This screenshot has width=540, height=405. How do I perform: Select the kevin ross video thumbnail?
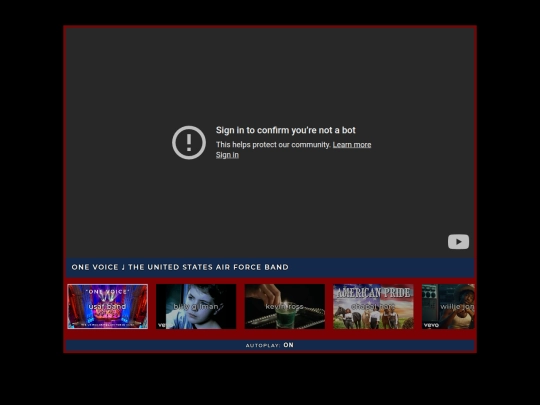pos(285,307)
